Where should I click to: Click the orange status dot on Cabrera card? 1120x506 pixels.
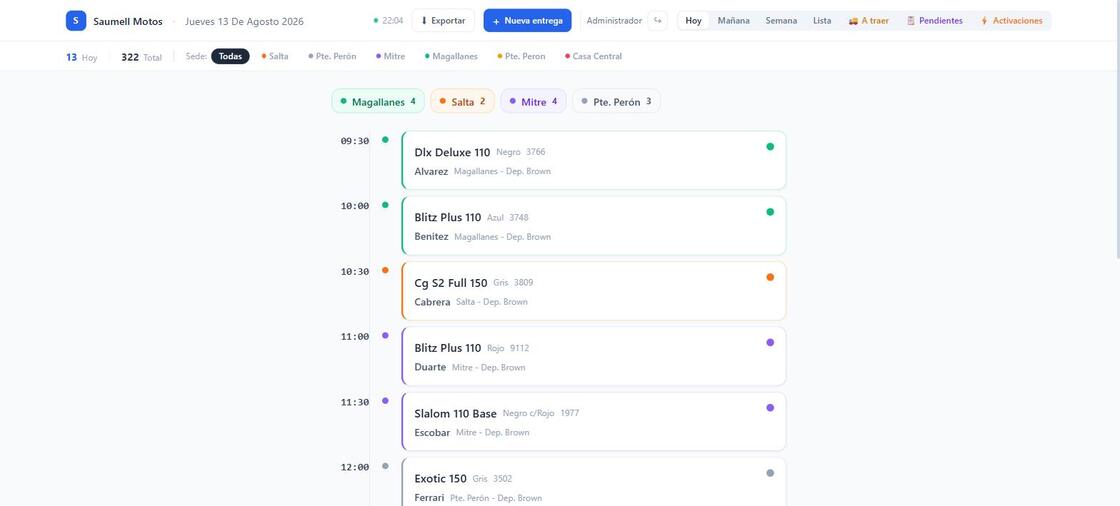pyautogui.click(x=770, y=277)
